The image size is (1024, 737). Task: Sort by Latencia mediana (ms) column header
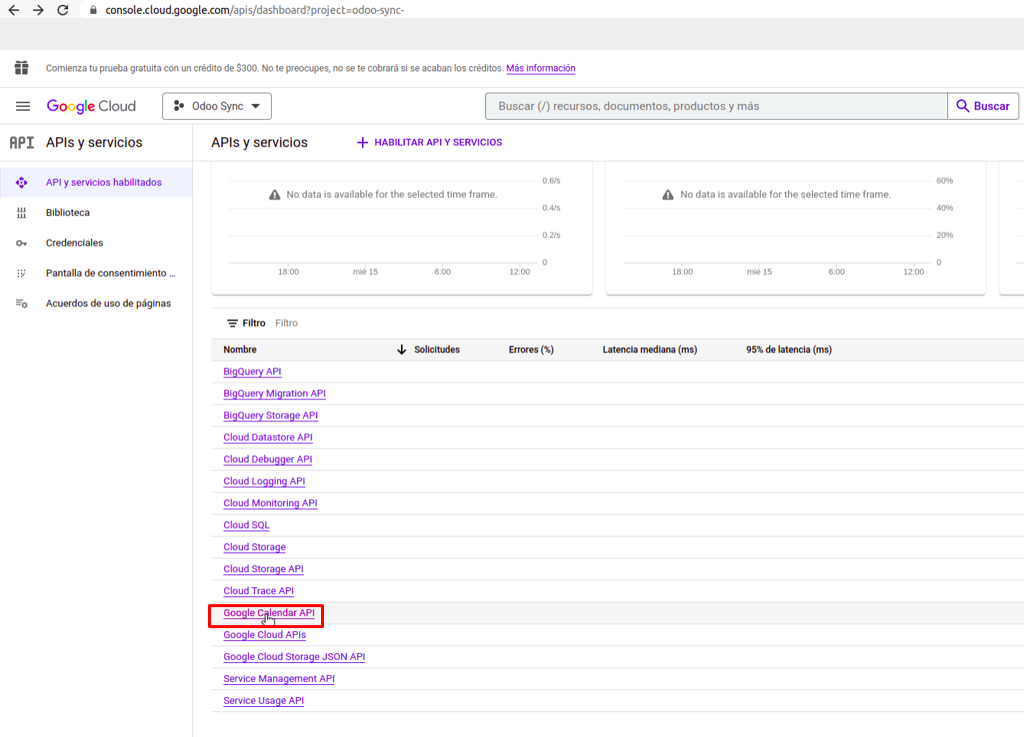(x=650, y=350)
